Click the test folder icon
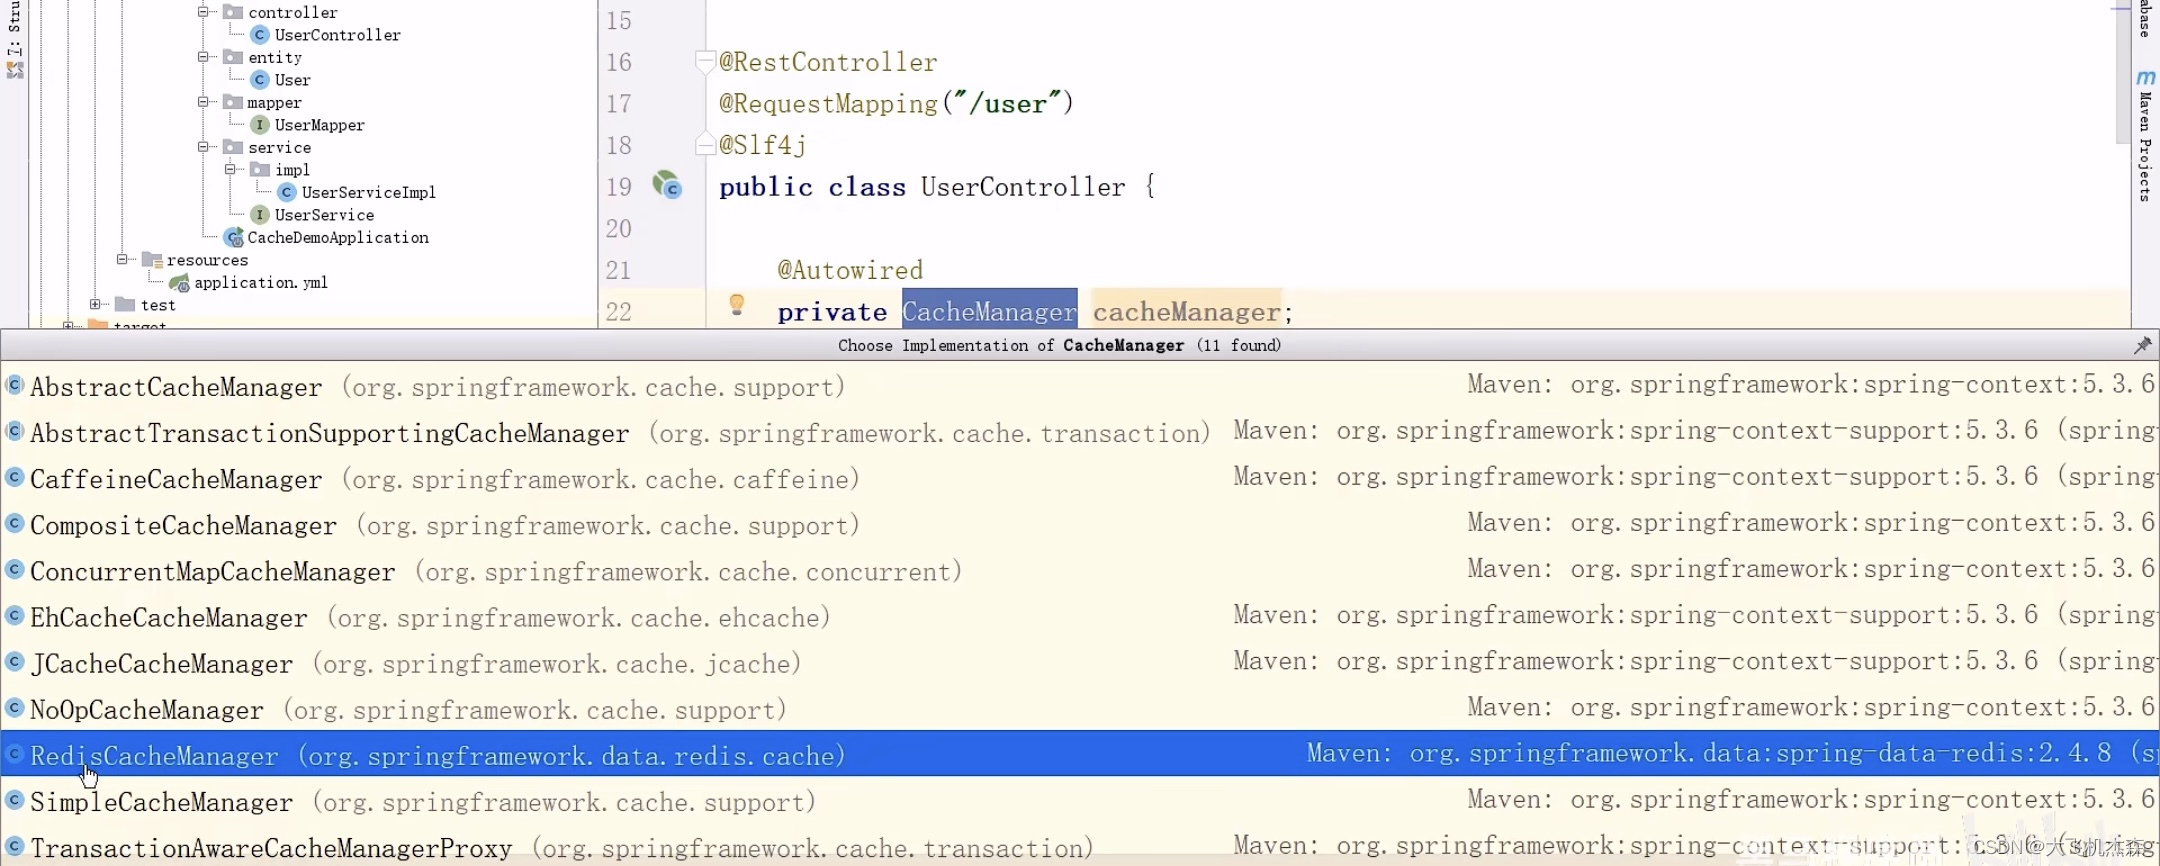The height and width of the screenshot is (866, 2160). [125, 304]
